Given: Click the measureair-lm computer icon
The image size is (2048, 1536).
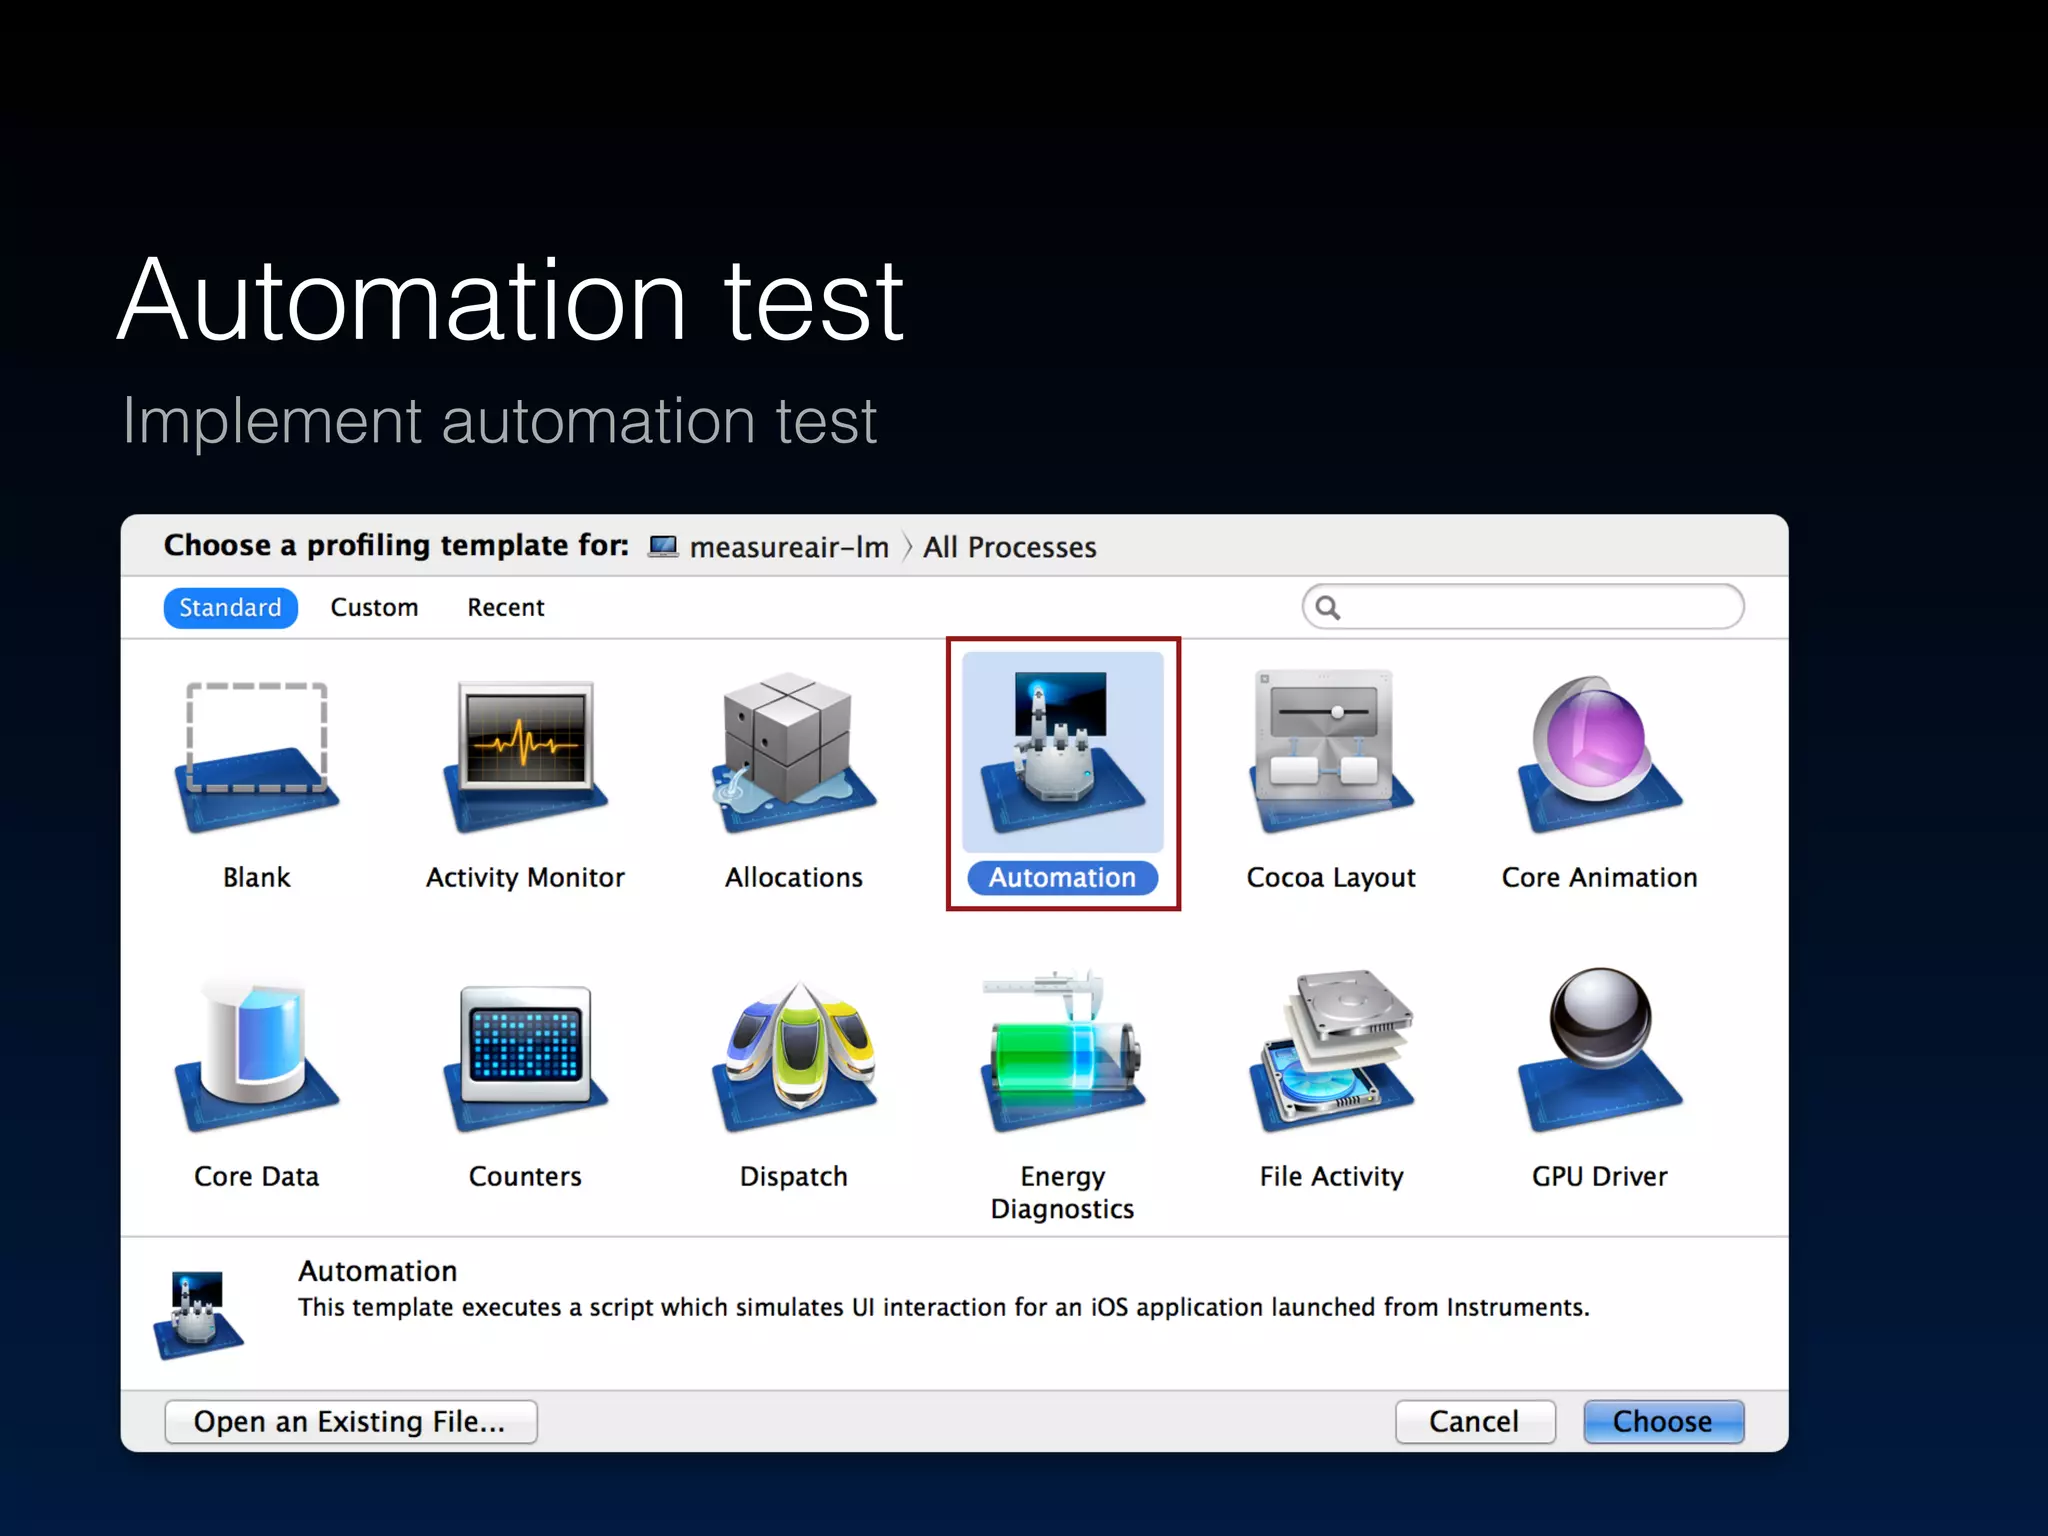Looking at the screenshot, I should pos(663,546).
